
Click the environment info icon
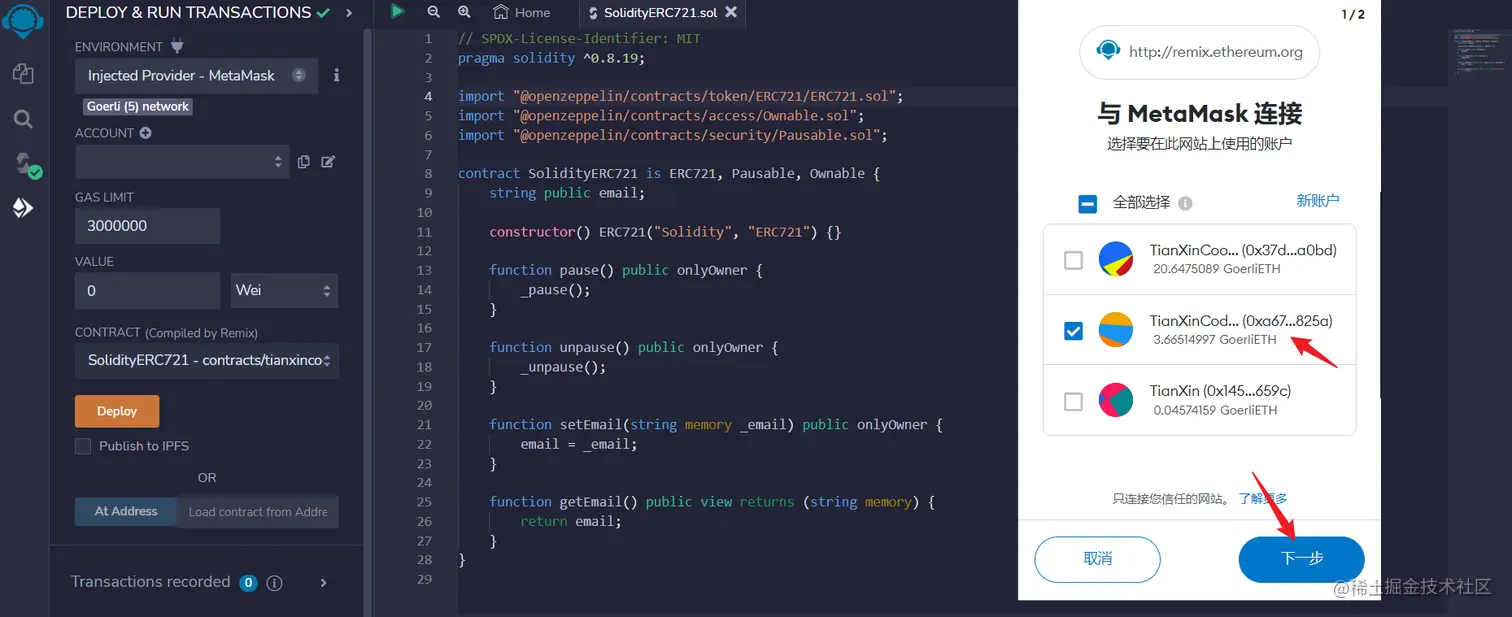click(337, 75)
